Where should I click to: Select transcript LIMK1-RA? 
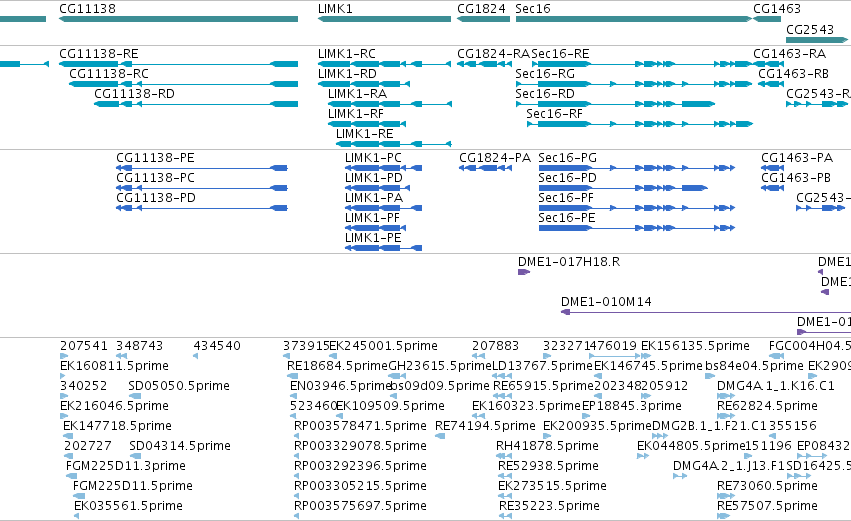390,104
